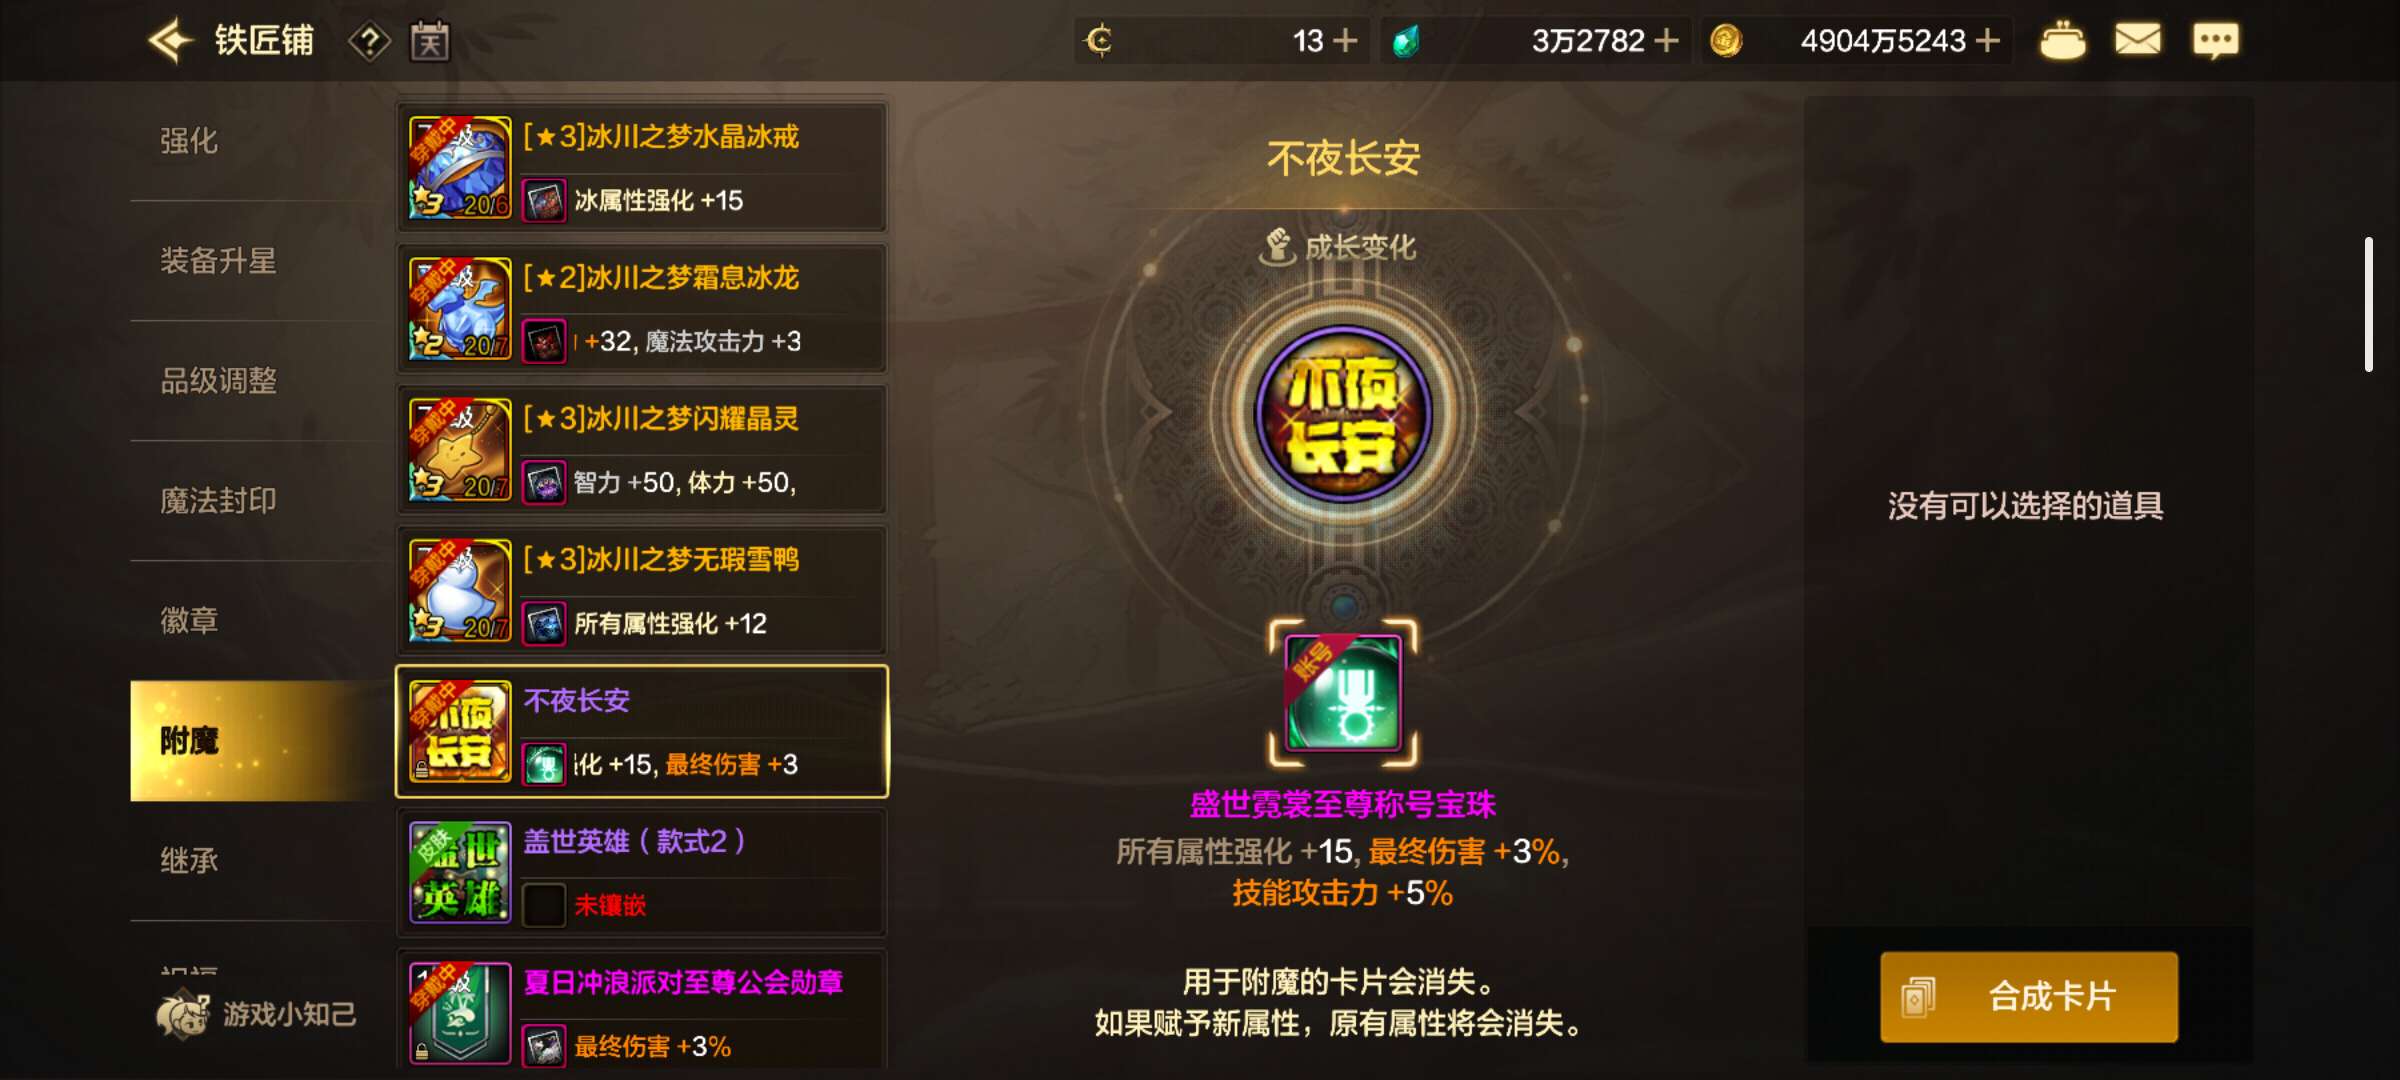Click the vertical scrollbar on right panel
Viewport: 2400px width, 1080px height.
[x=2368, y=304]
